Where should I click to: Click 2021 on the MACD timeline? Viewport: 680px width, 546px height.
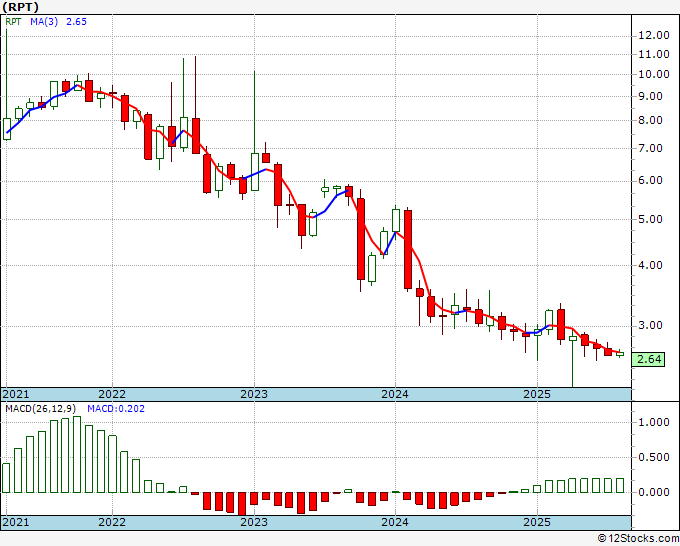16,522
